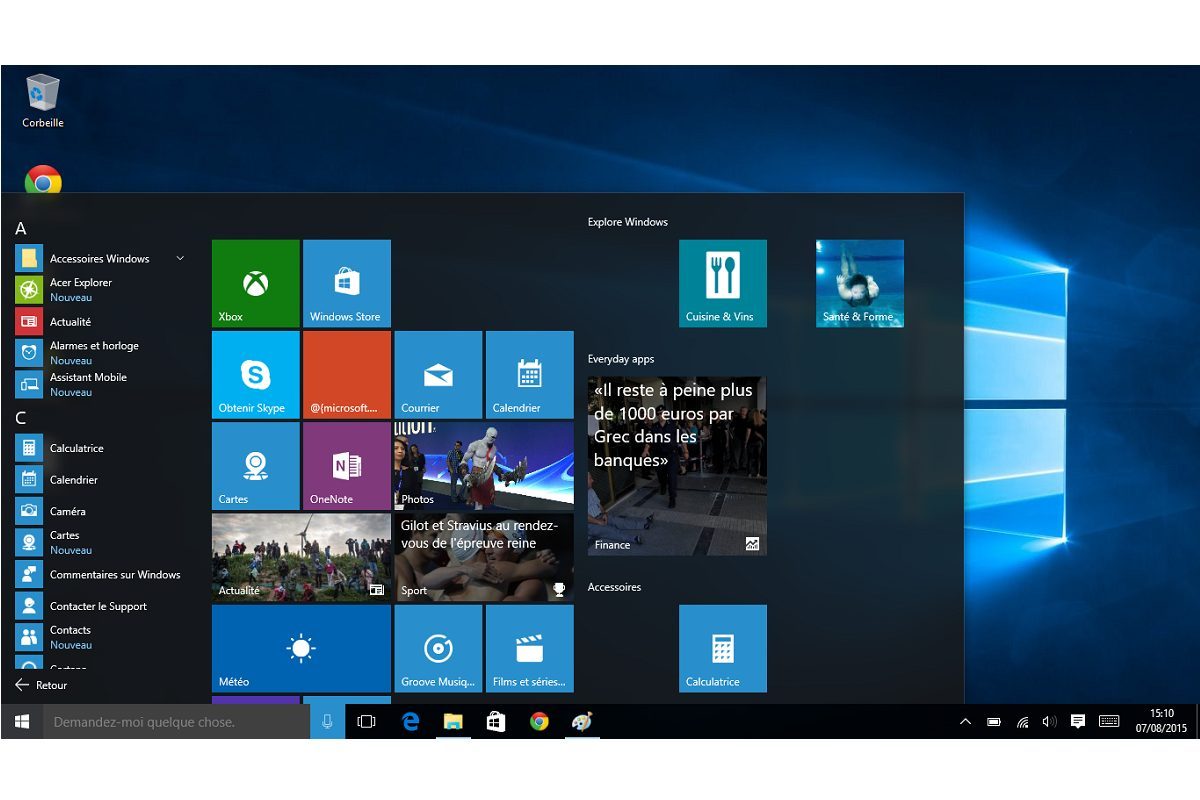Open Microsoft Edge from the taskbar
This screenshot has width=1200, height=800.
(x=410, y=722)
